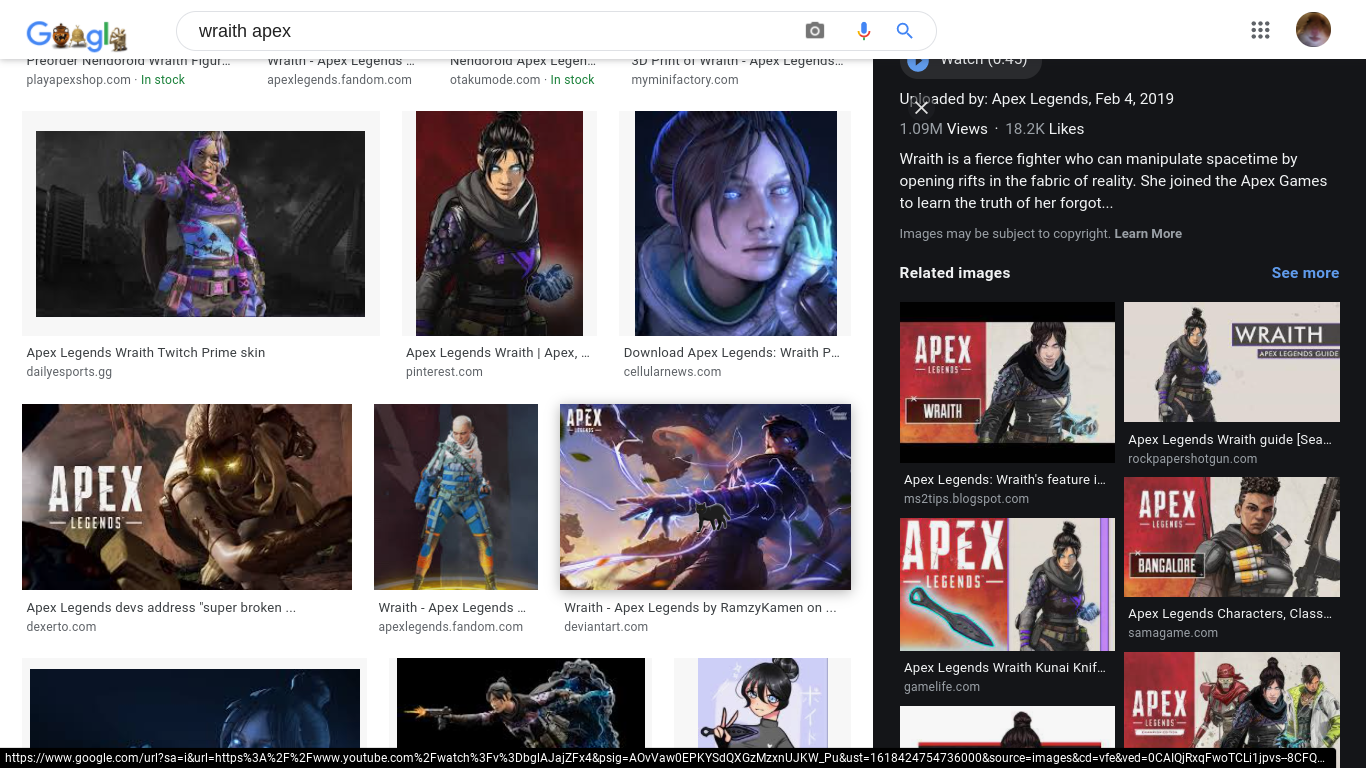This screenshot has width=1366, height=768.
Task: Open the blue and orange Wraith skin image
Action: point(456,497)
